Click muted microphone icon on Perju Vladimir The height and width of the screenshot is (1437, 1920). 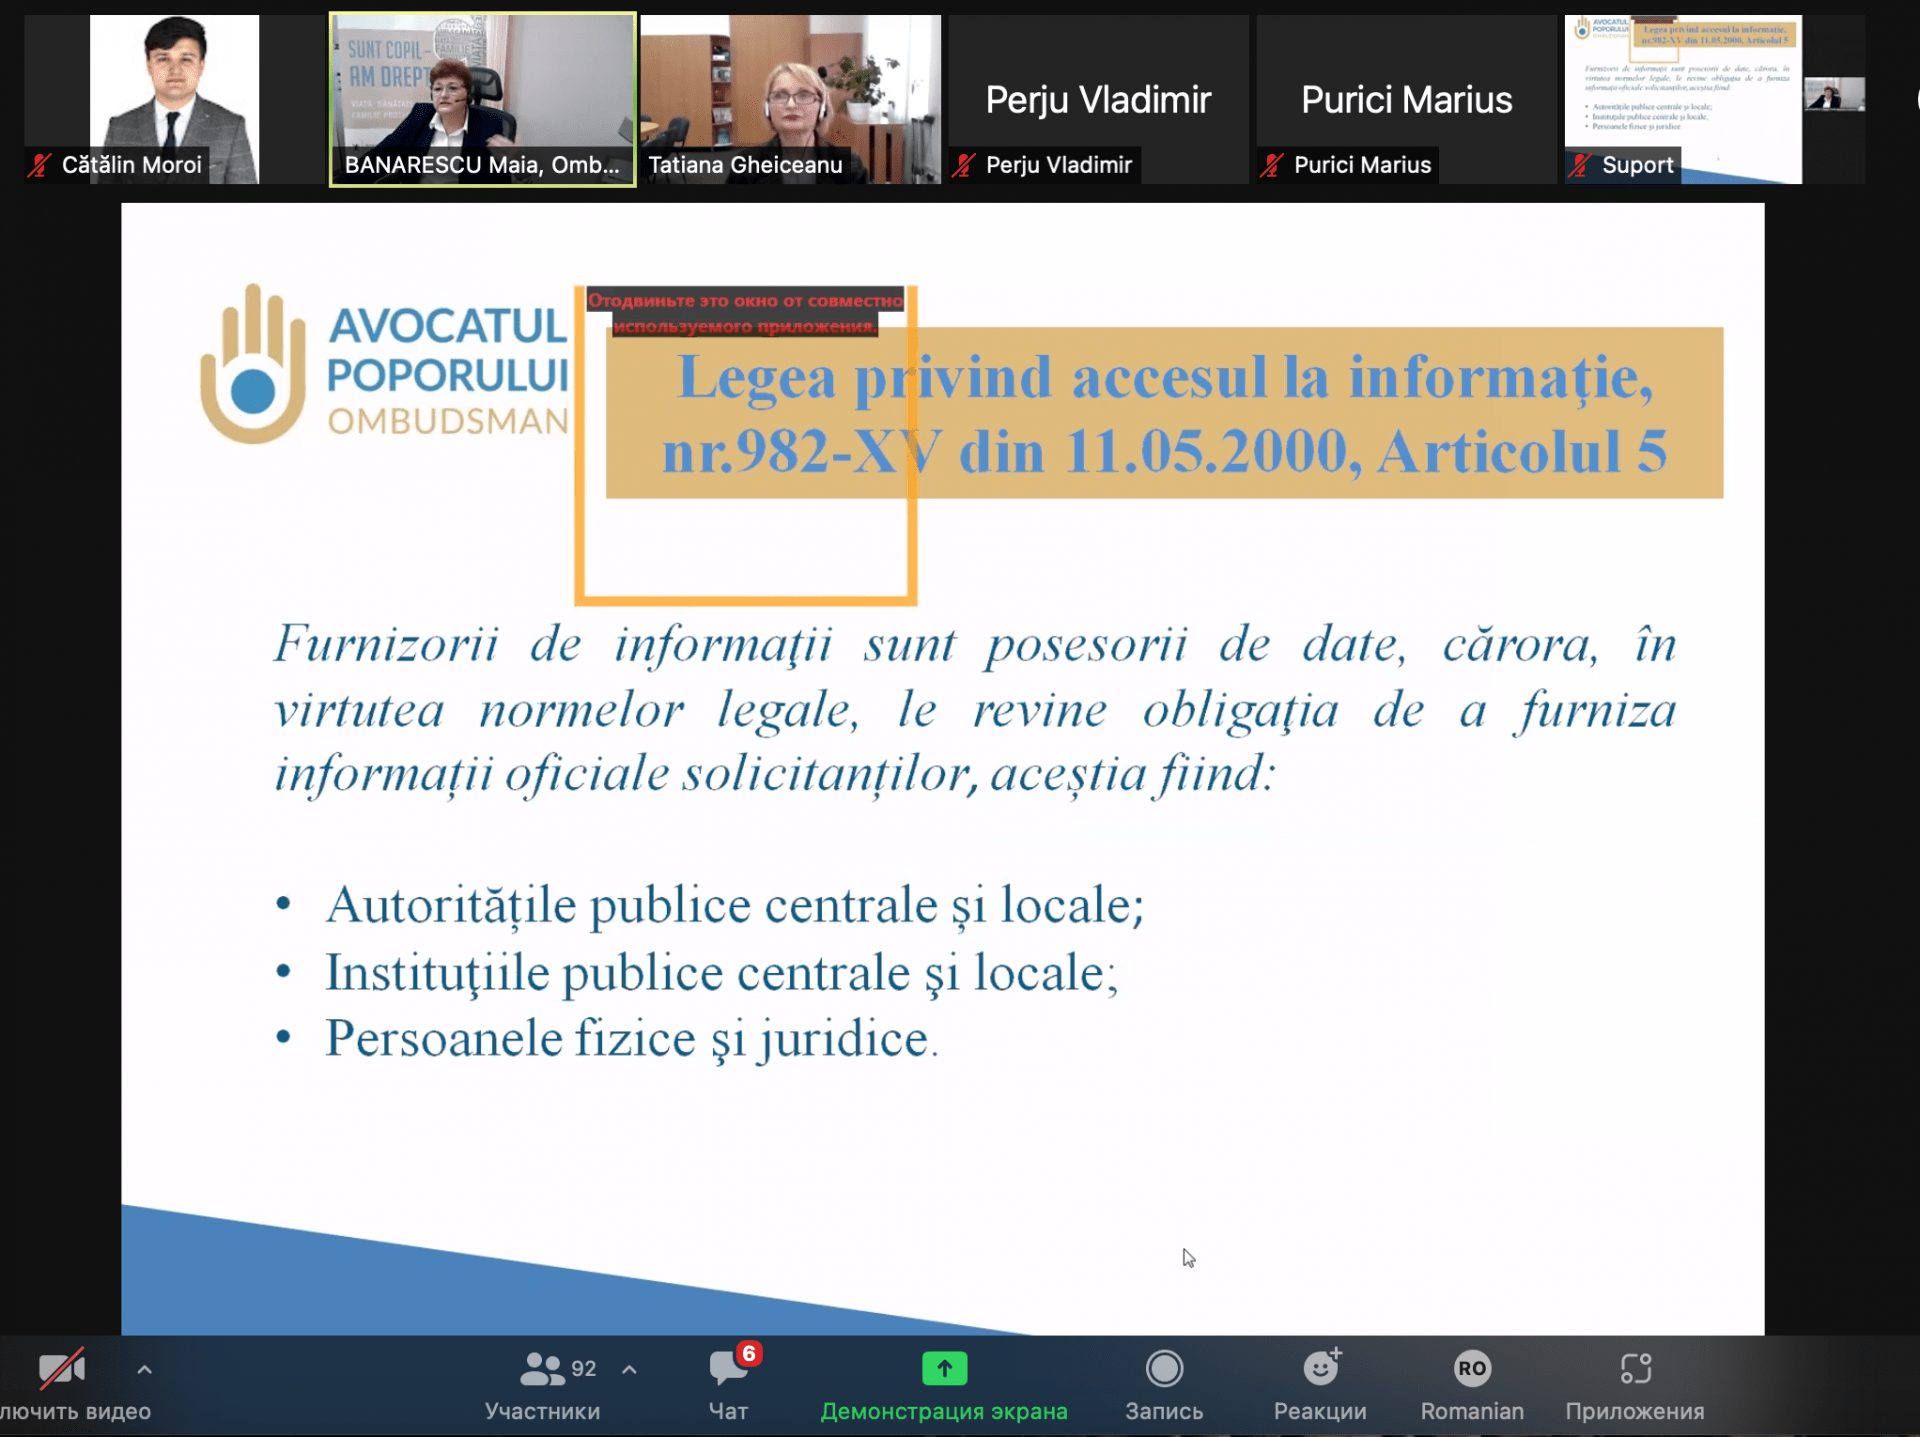pyautogui.click(x=964, y=165)
